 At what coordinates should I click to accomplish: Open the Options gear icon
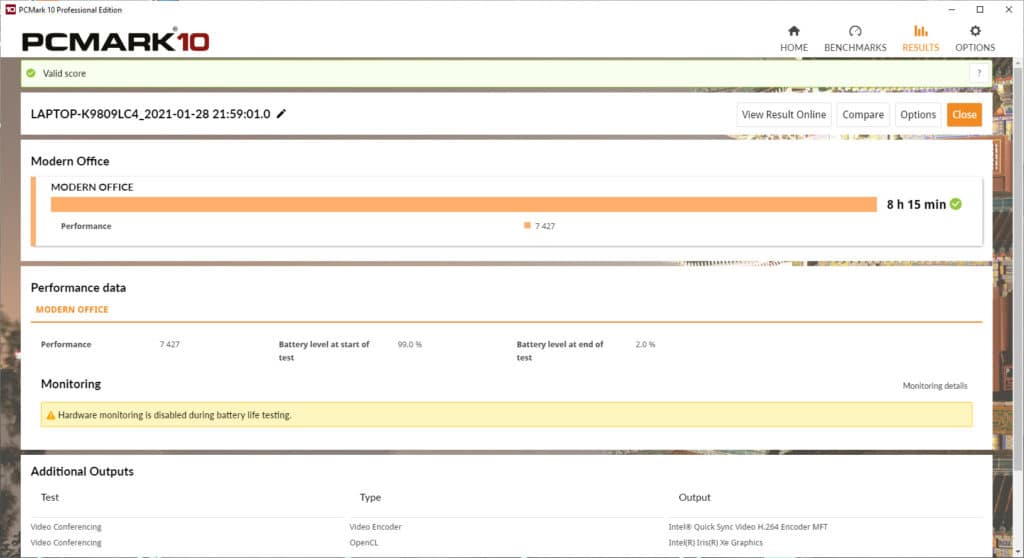[x=975, y=31]
